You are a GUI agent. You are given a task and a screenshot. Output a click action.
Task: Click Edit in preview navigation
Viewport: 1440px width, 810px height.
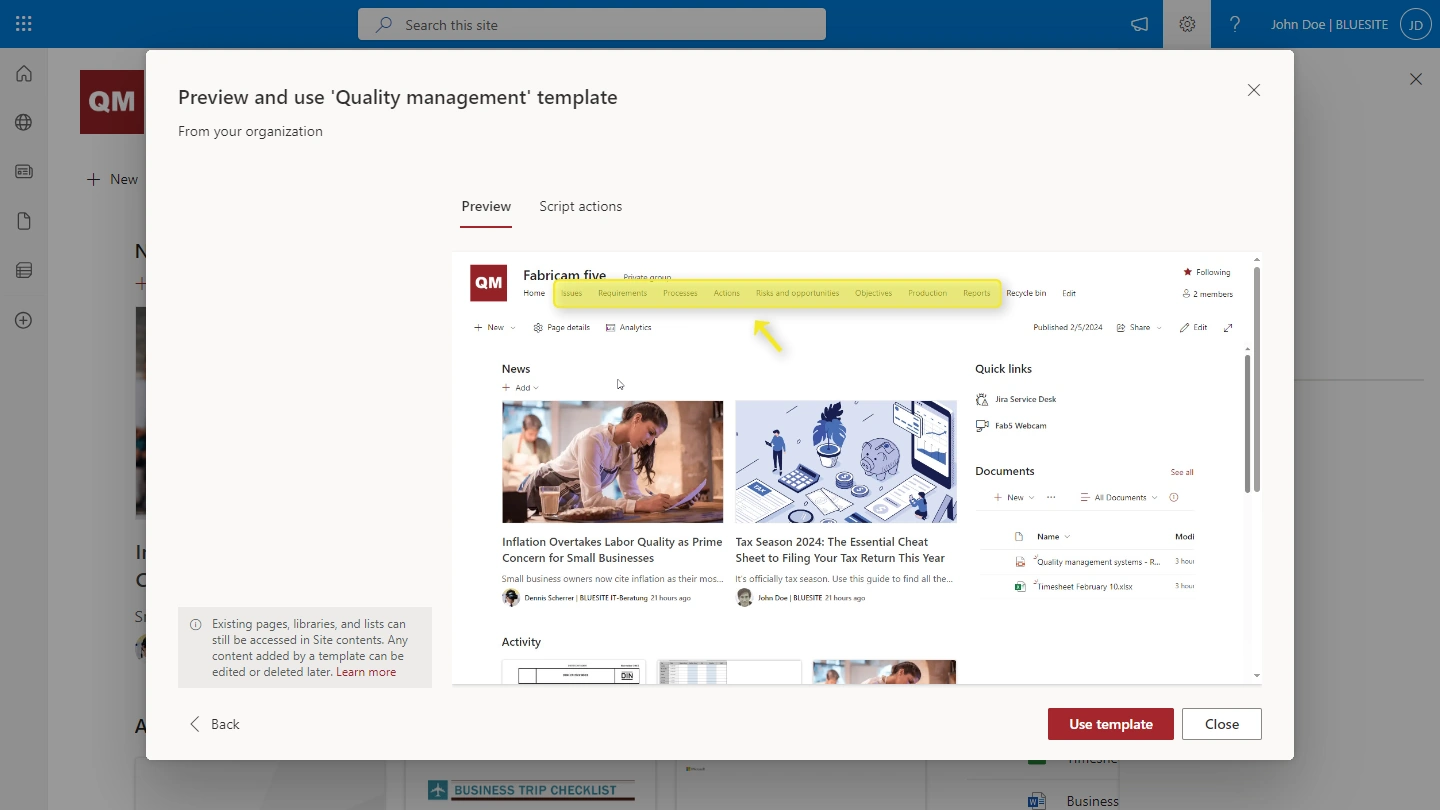[1069, 293]
